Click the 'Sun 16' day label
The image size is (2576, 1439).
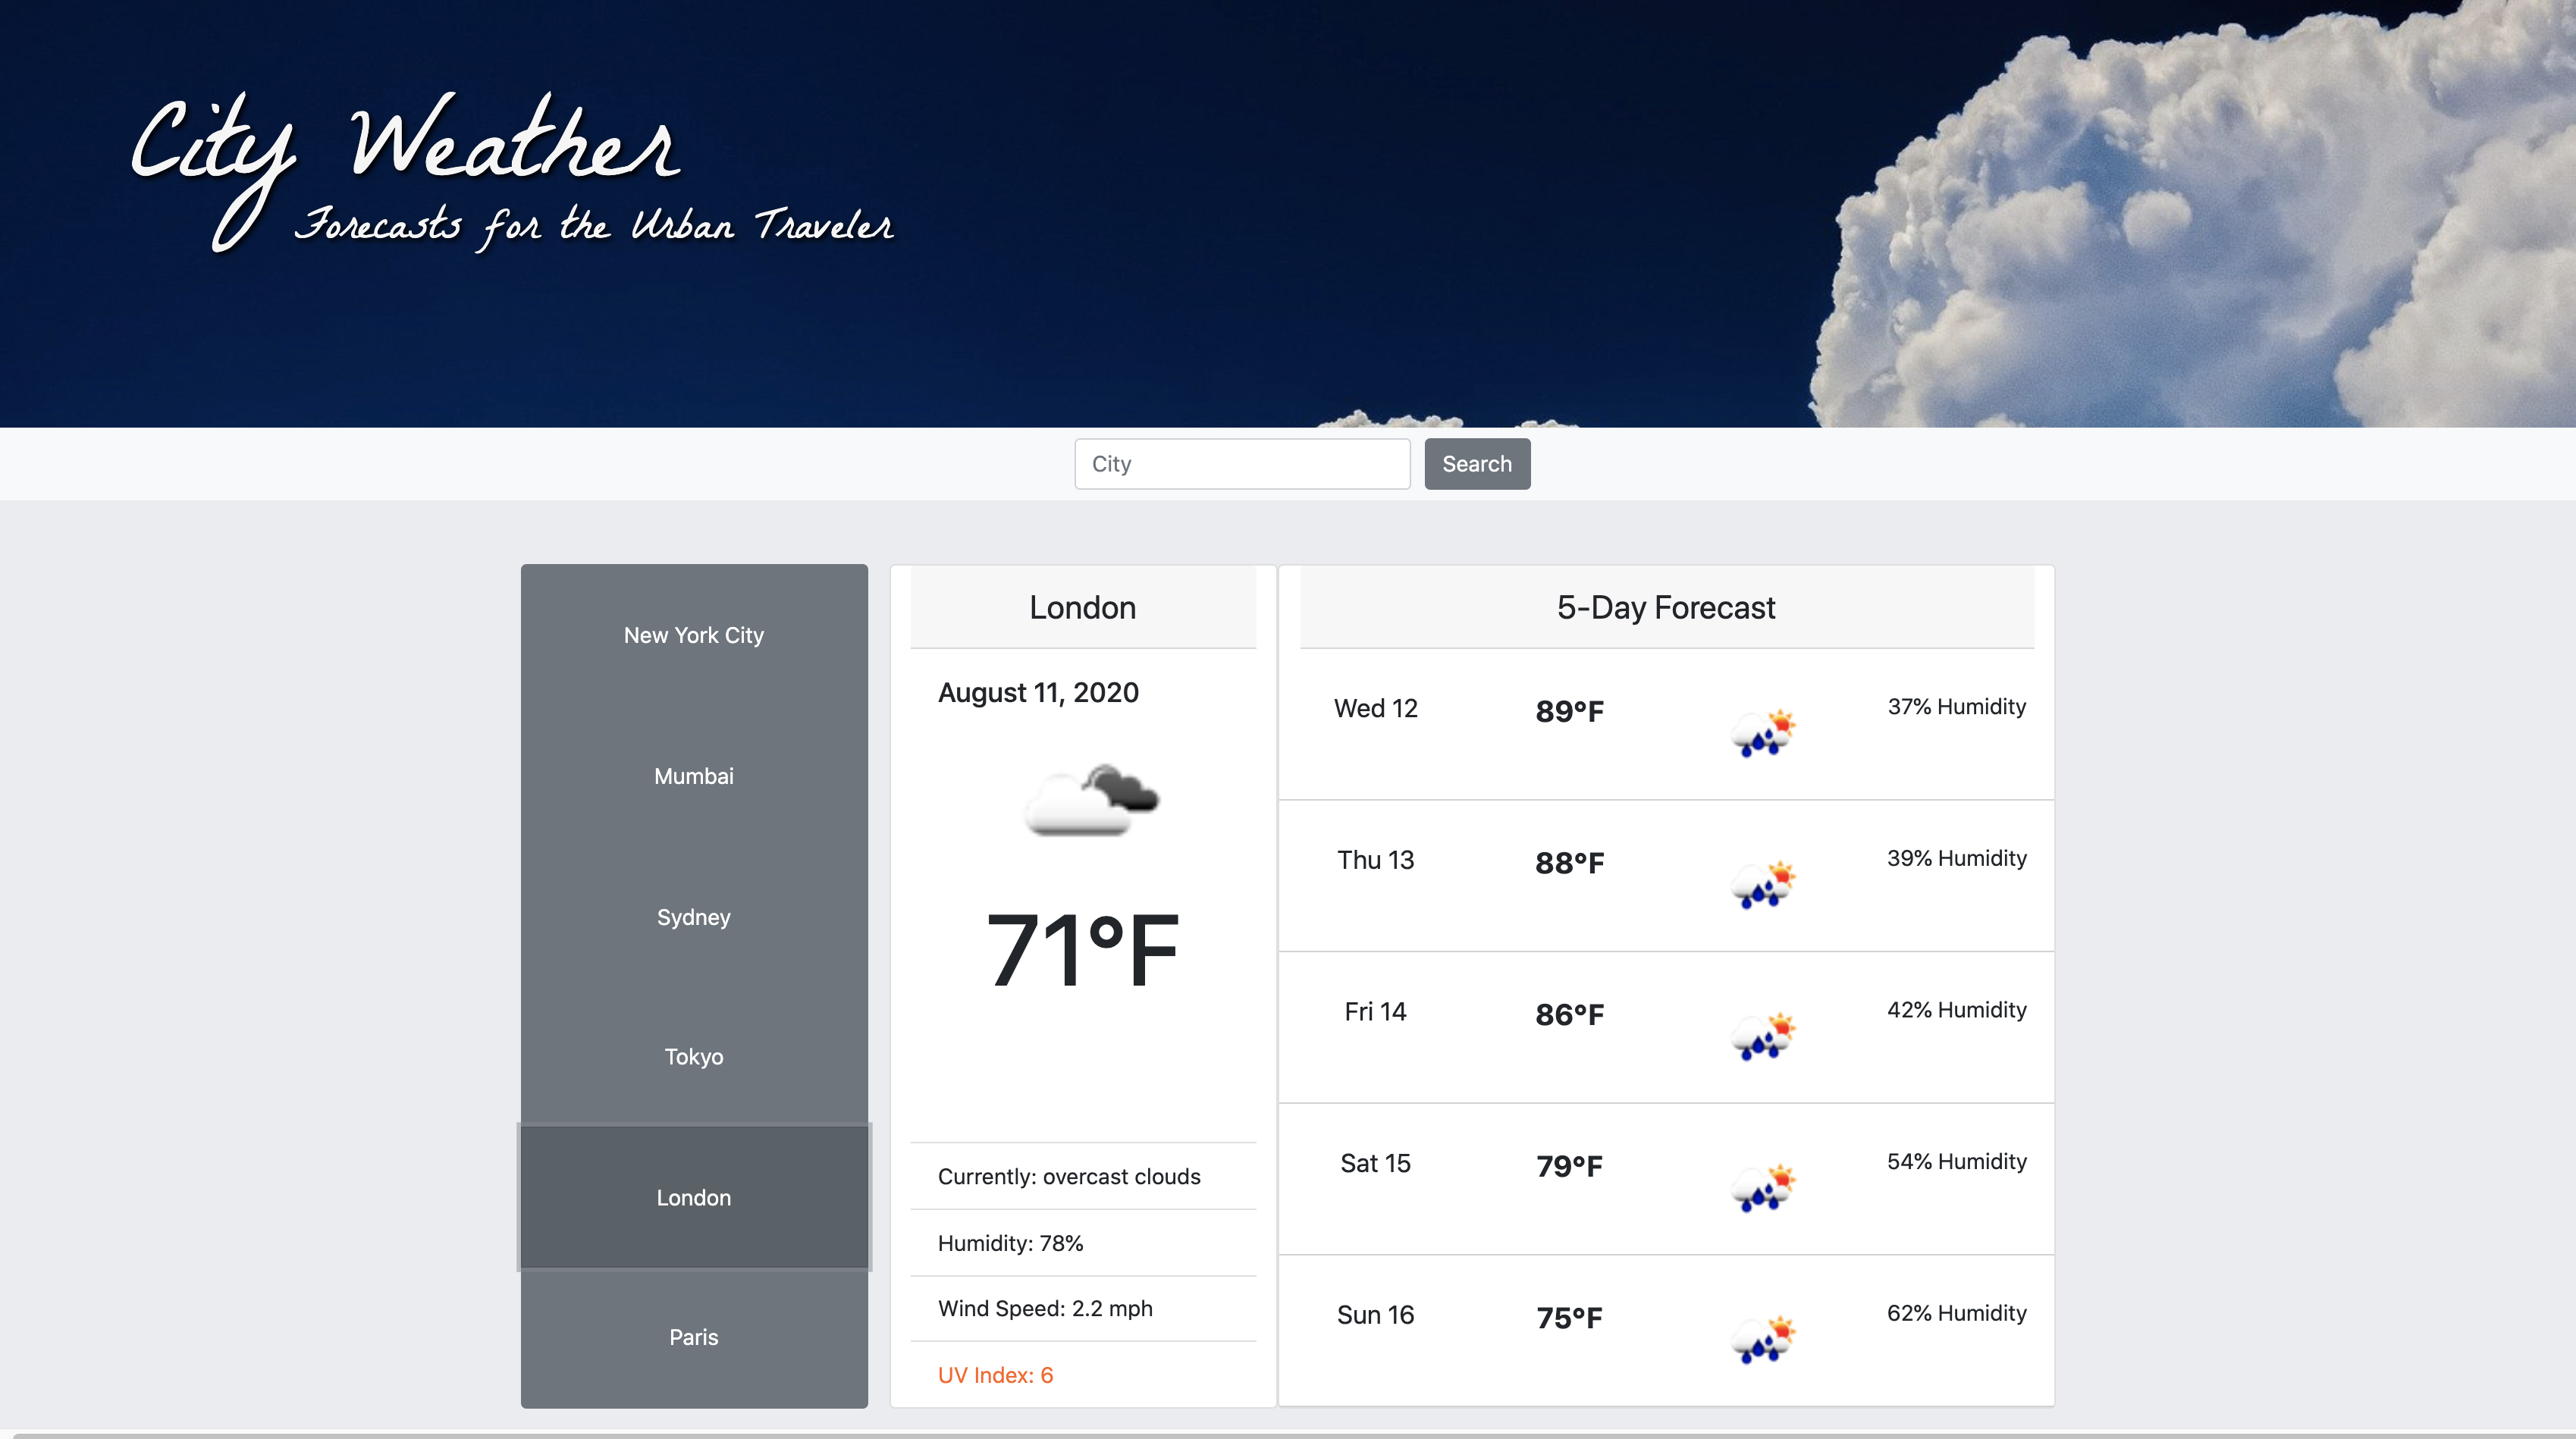pos(1376,1315)
